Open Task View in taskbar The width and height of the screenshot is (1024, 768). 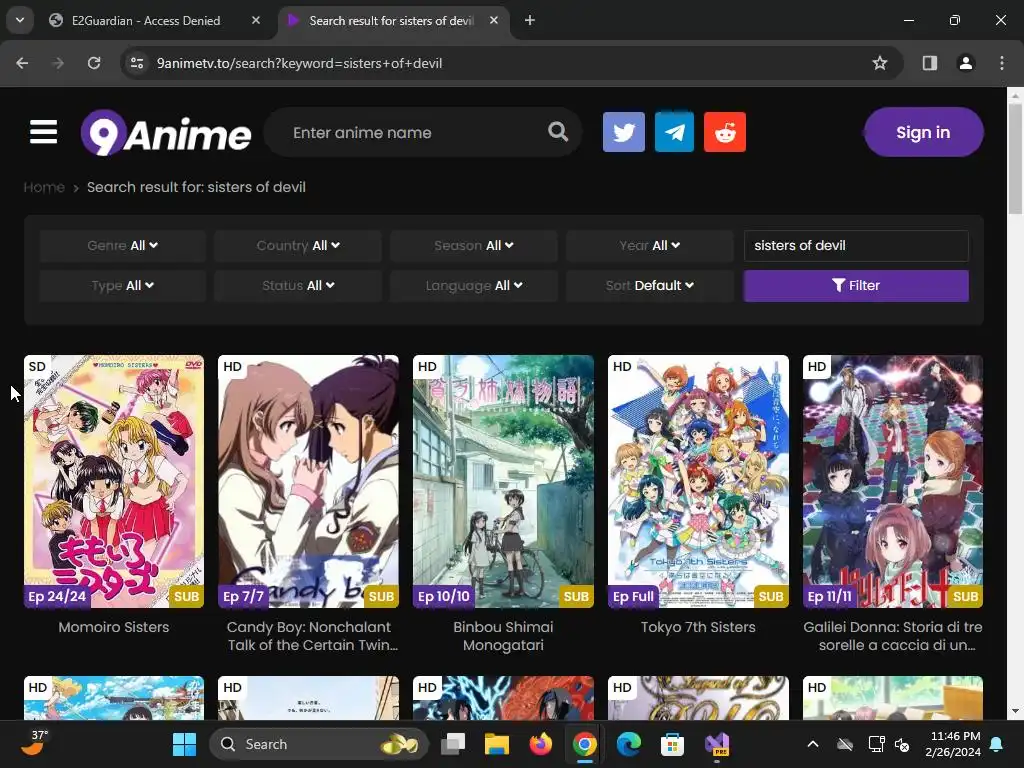point(453,744)
